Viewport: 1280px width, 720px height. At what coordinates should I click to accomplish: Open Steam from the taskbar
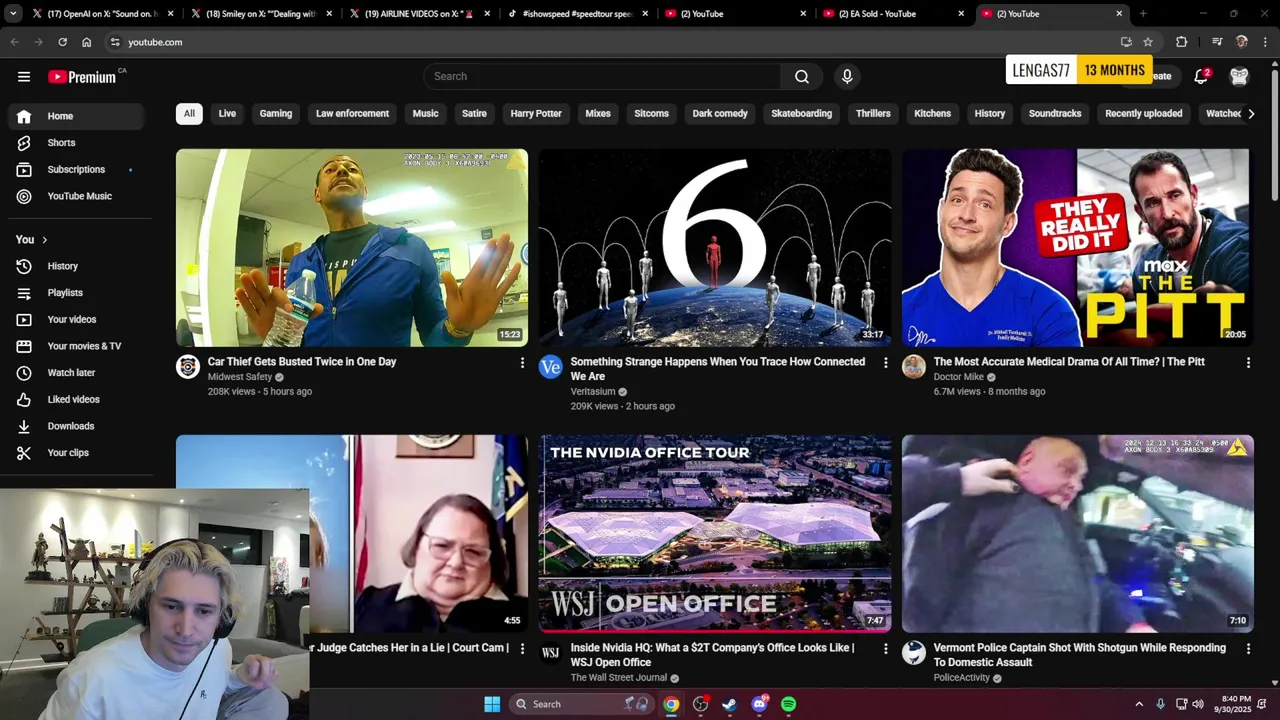point(729,704)
